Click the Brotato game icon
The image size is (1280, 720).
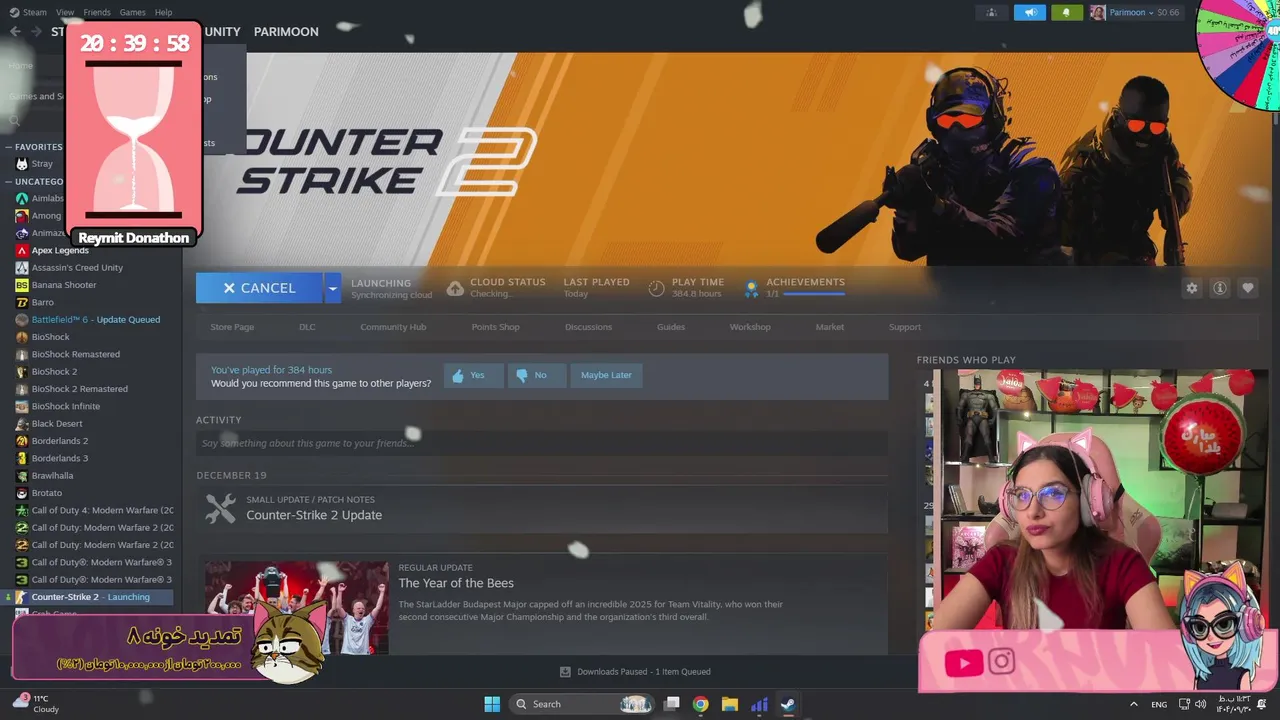click(22, 493)
